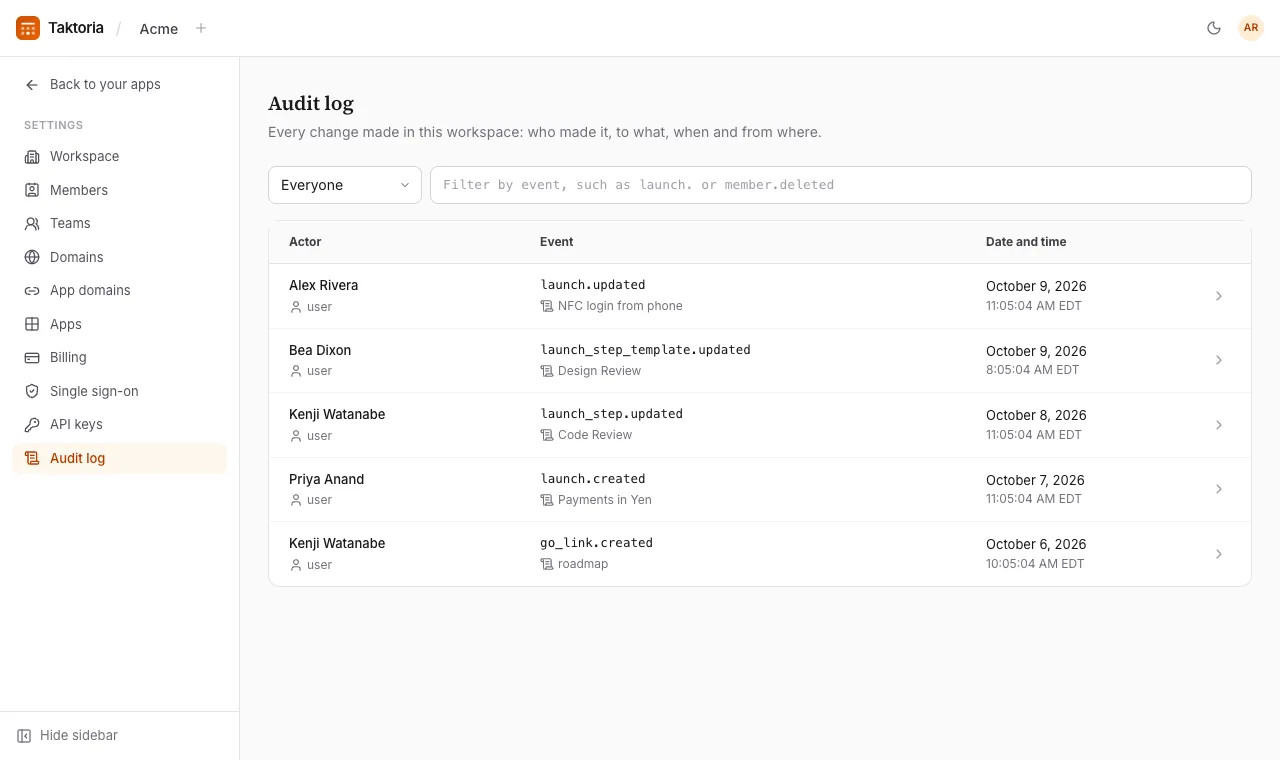The image size is (1280, 760).
Task: Click the Audit log scroll icon
Action: (32, 458)
